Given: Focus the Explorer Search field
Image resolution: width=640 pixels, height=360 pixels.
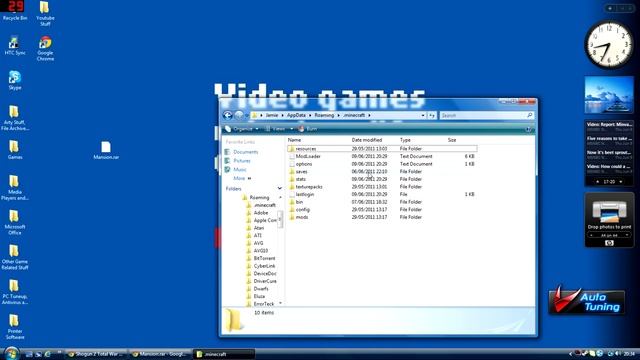Looking at the screenshot, I should pyautogui.click(x=487, y=116).
